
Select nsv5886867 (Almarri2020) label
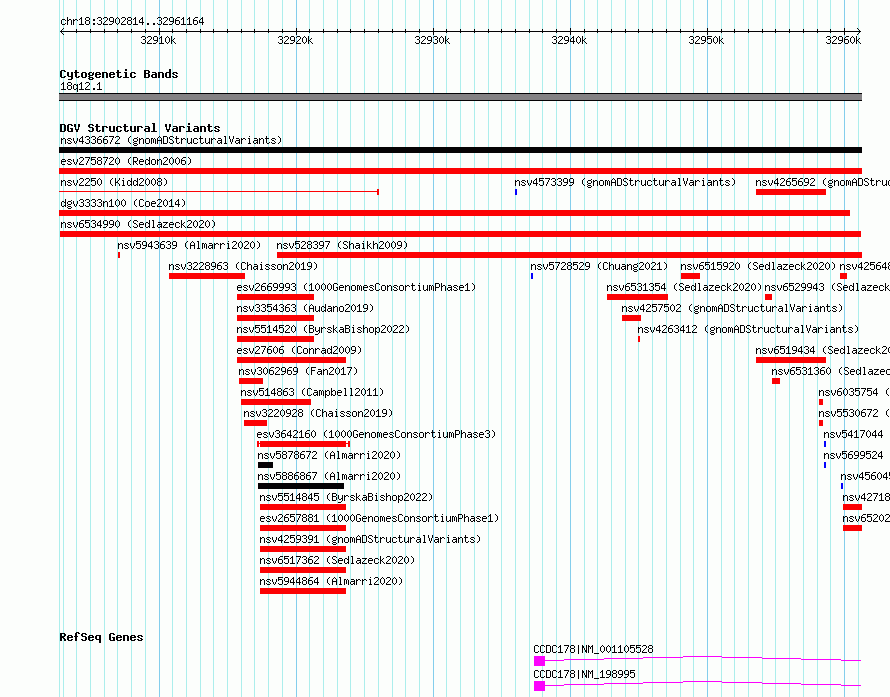pyautogui.click(x=329, y=476)
